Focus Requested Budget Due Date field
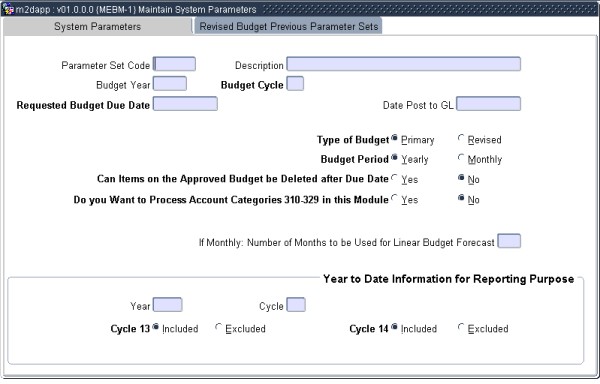 [185, 104]
